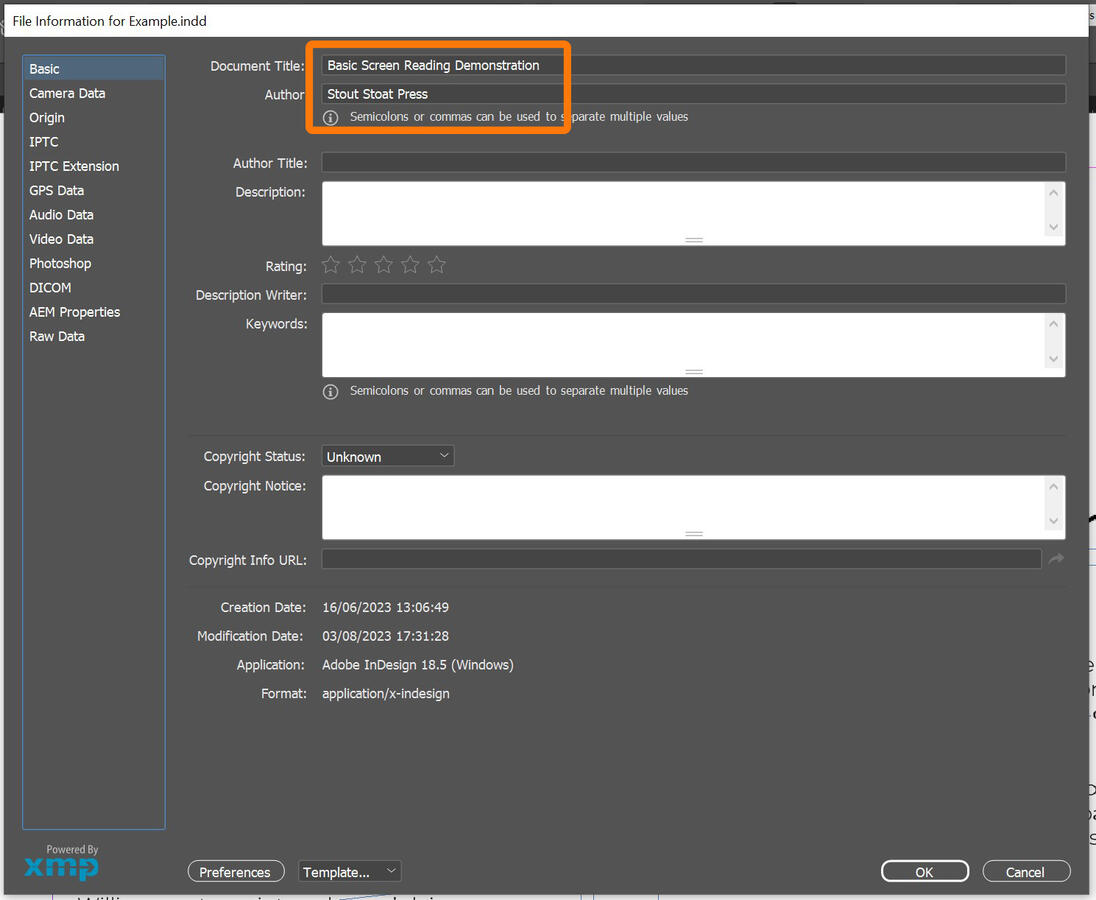This screenshot has width=1096, height=900.
Task: Dismiss the dialog with Cancel
Action: click(x=1026, y=871)
